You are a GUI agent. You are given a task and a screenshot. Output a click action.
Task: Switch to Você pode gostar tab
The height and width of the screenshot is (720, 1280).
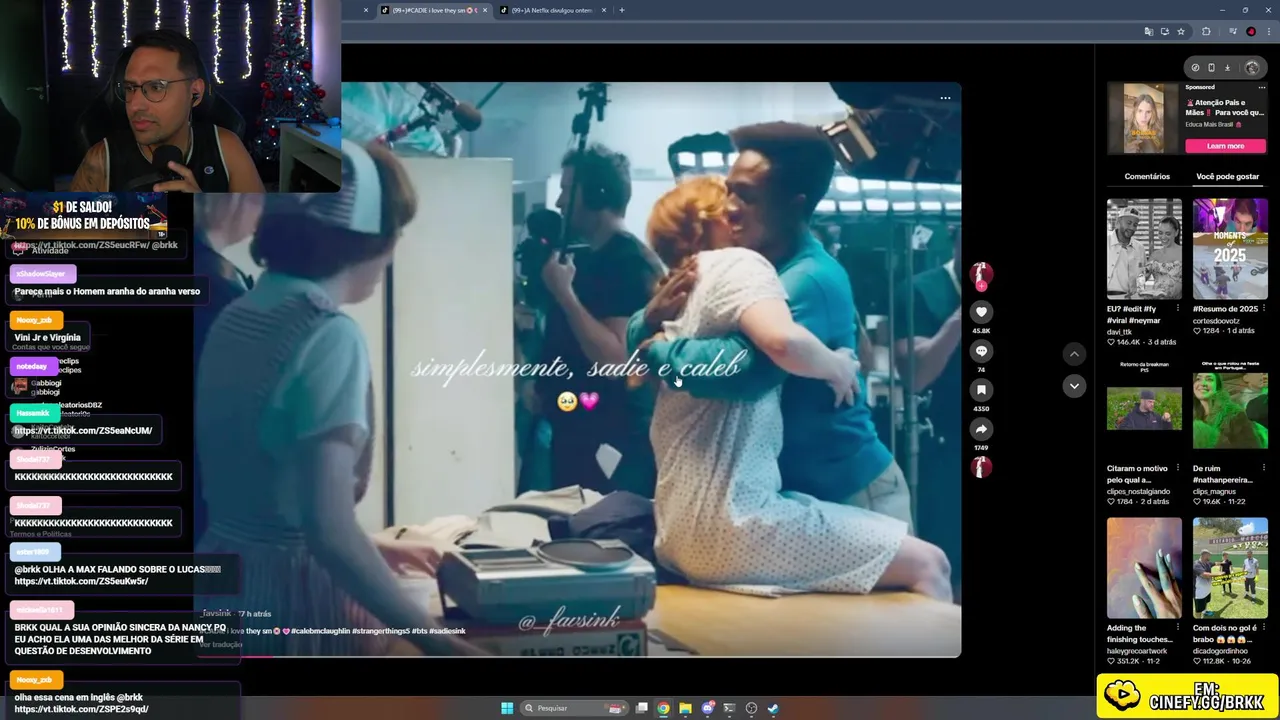[1228, 176]
